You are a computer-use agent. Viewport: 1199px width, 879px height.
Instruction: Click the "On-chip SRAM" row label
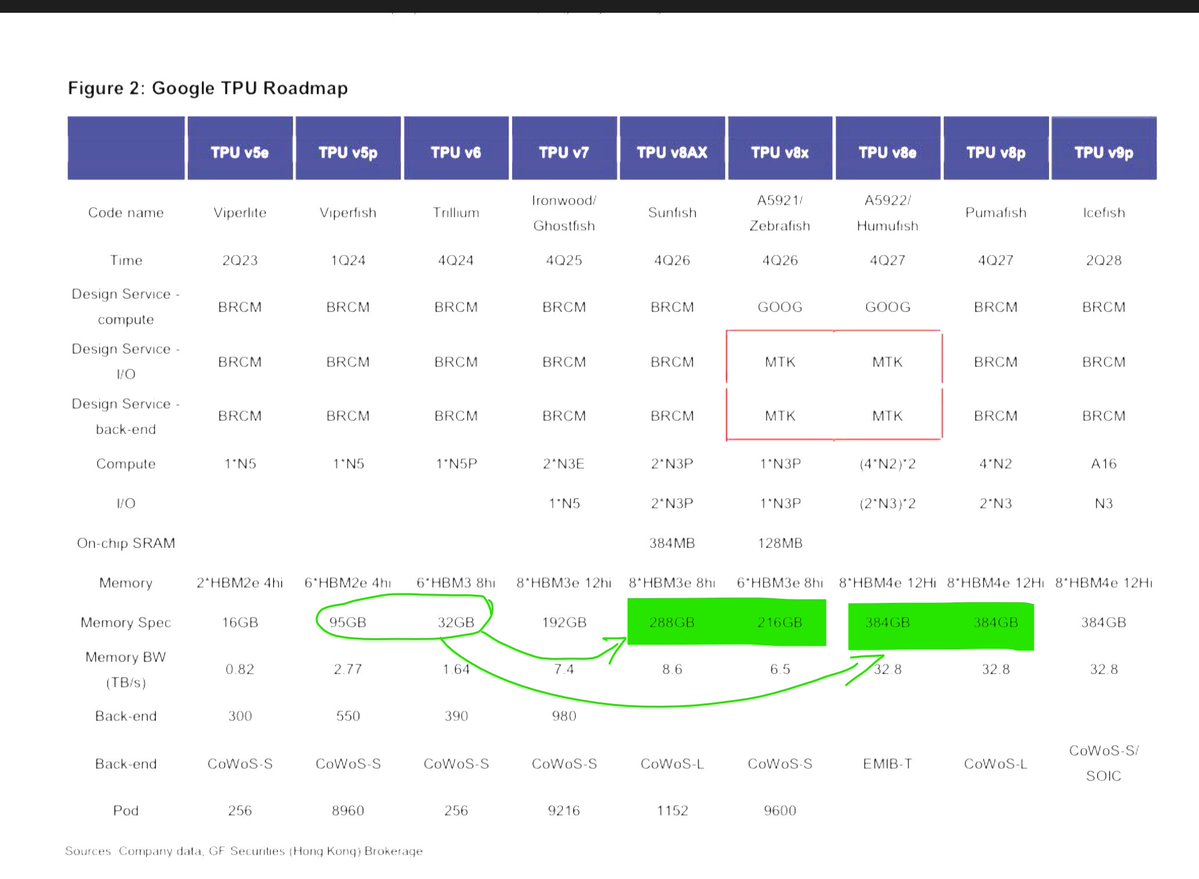pos(126,543)
